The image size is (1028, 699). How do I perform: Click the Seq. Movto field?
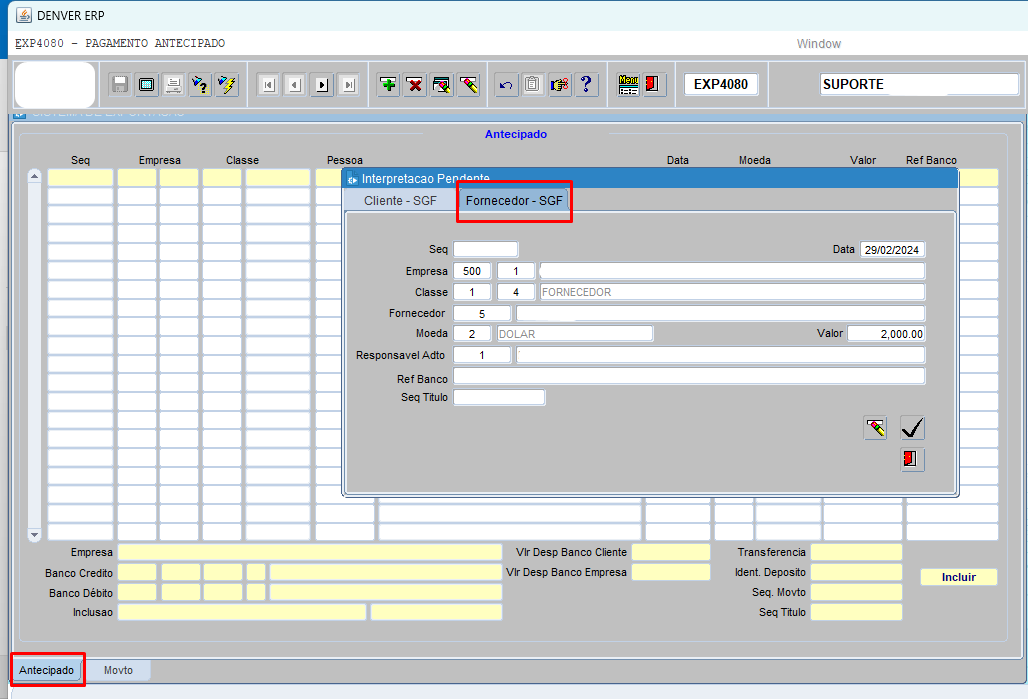point(856,592)
